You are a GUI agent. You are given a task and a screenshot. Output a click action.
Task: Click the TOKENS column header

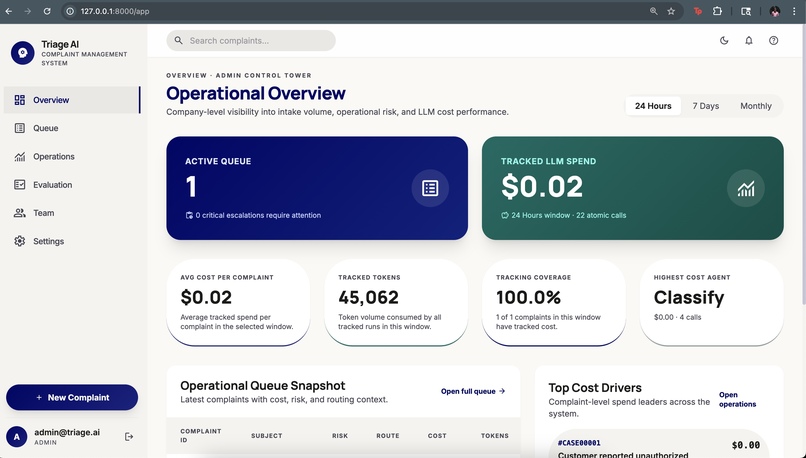click(x=494, y=436)
